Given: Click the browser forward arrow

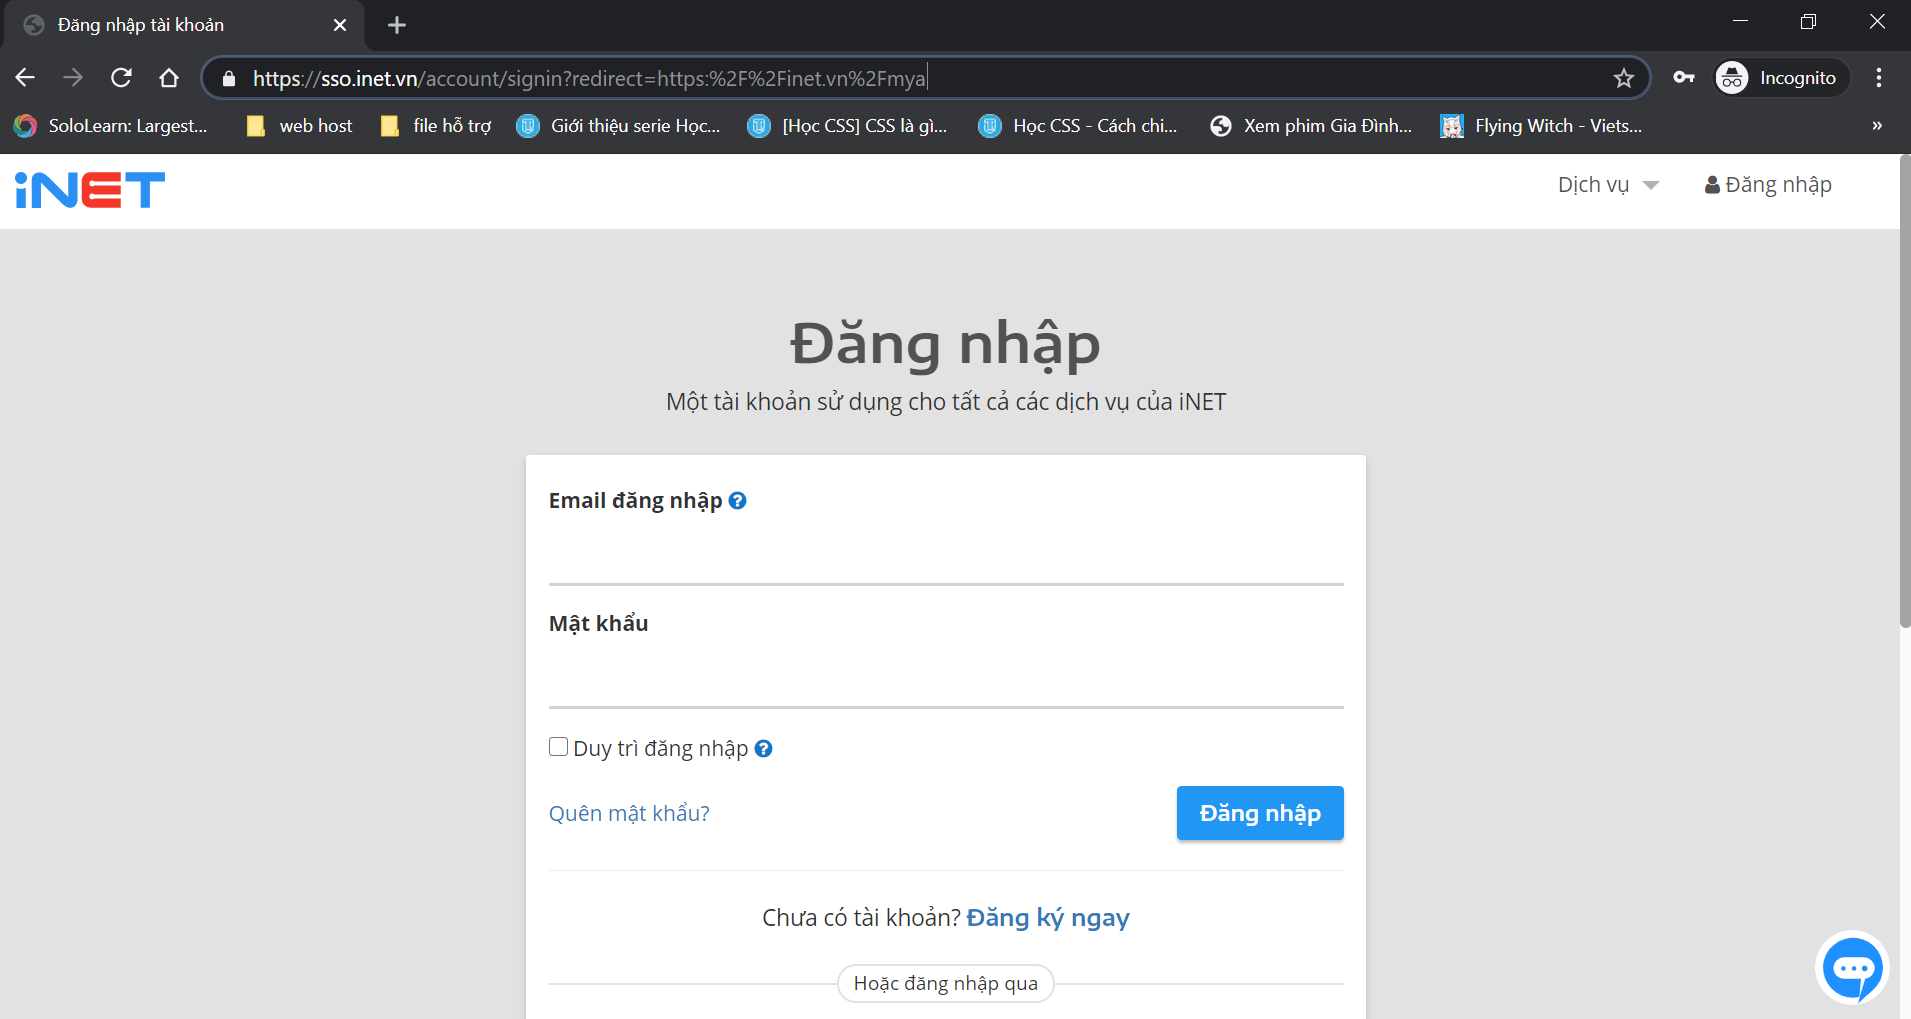Looking at the screenshot, I should tap(72, 77).
